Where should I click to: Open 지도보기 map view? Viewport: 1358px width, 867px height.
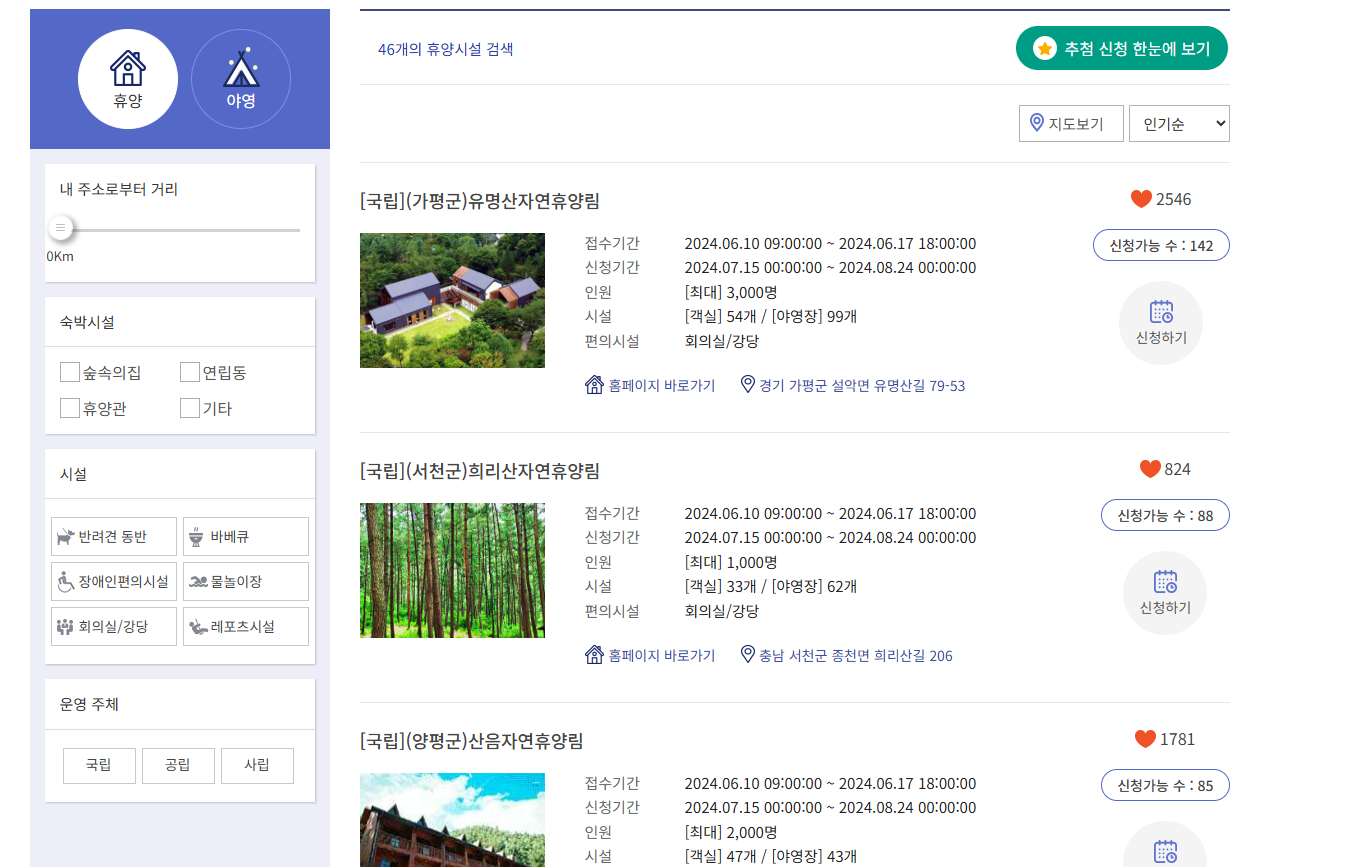pyautogui.click(x=1071, y=124)
